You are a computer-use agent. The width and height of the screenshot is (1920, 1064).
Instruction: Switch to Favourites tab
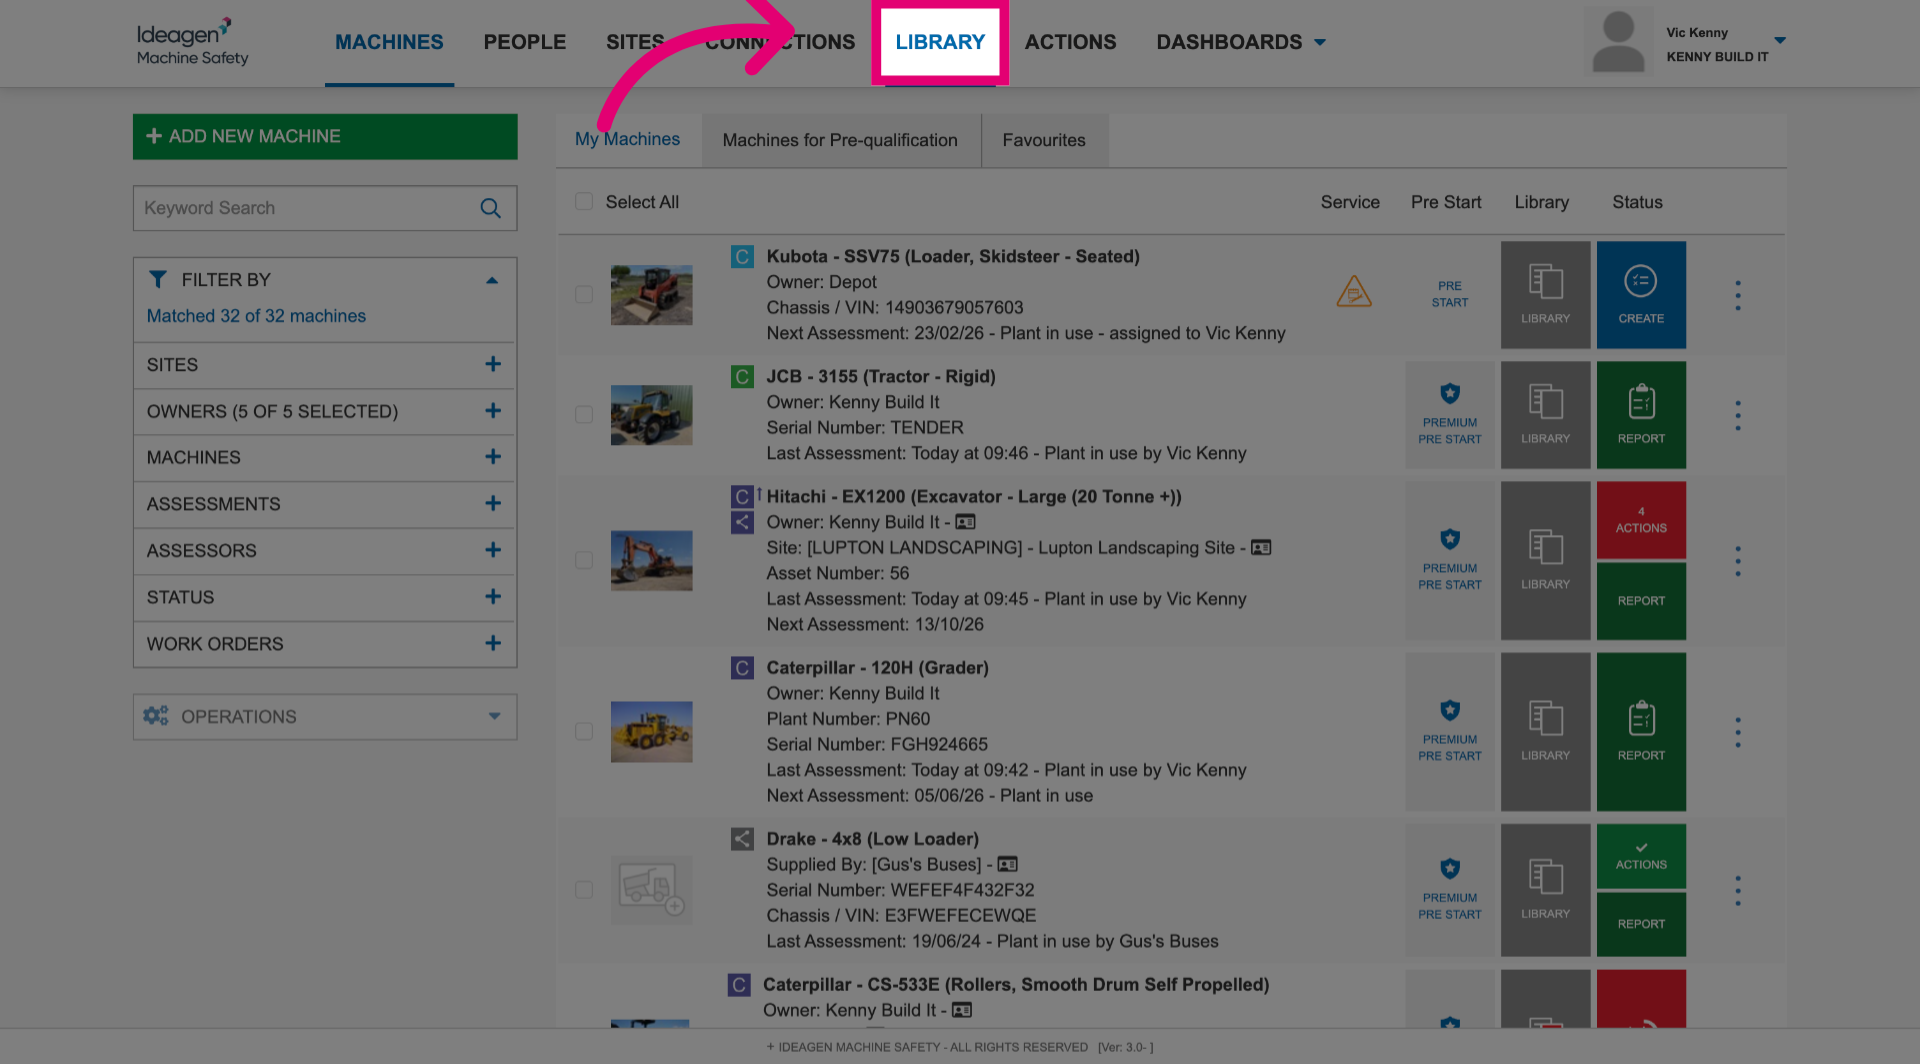1044,140
